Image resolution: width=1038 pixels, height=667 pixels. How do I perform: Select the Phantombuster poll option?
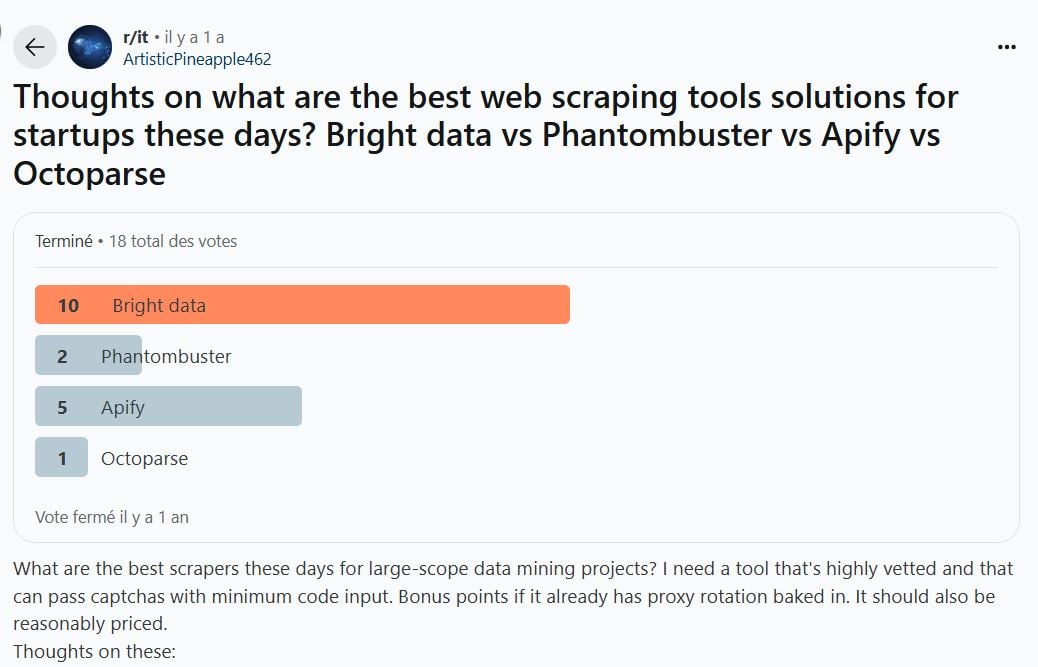166,356
